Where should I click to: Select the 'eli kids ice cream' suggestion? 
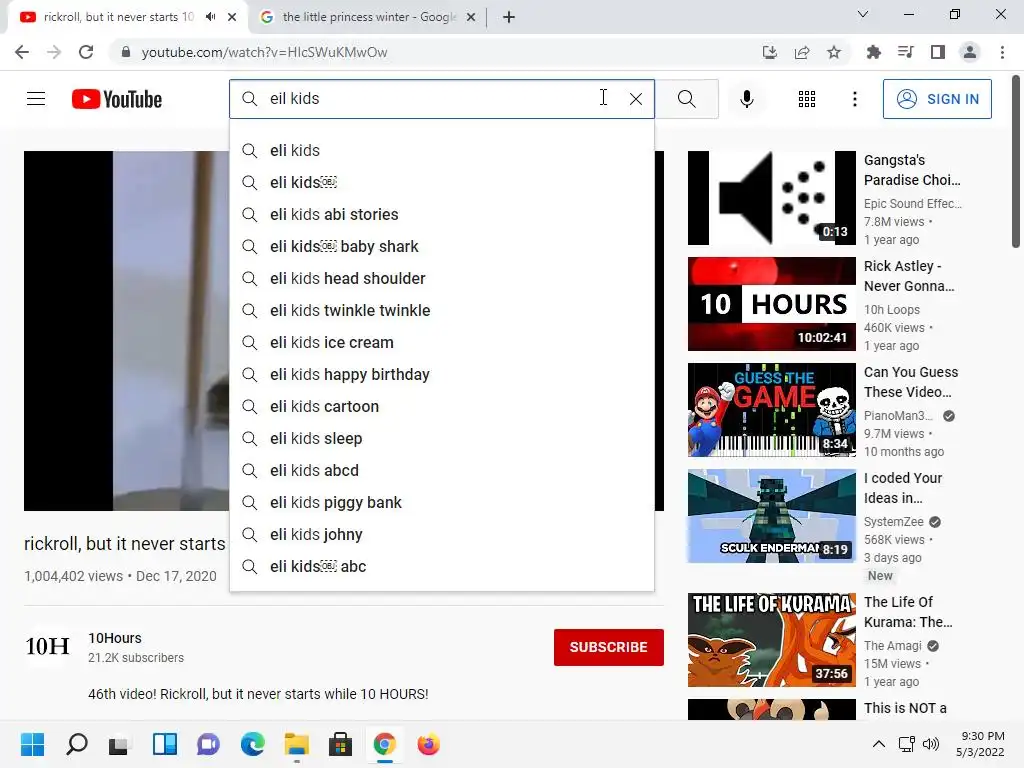pos(442,342)
